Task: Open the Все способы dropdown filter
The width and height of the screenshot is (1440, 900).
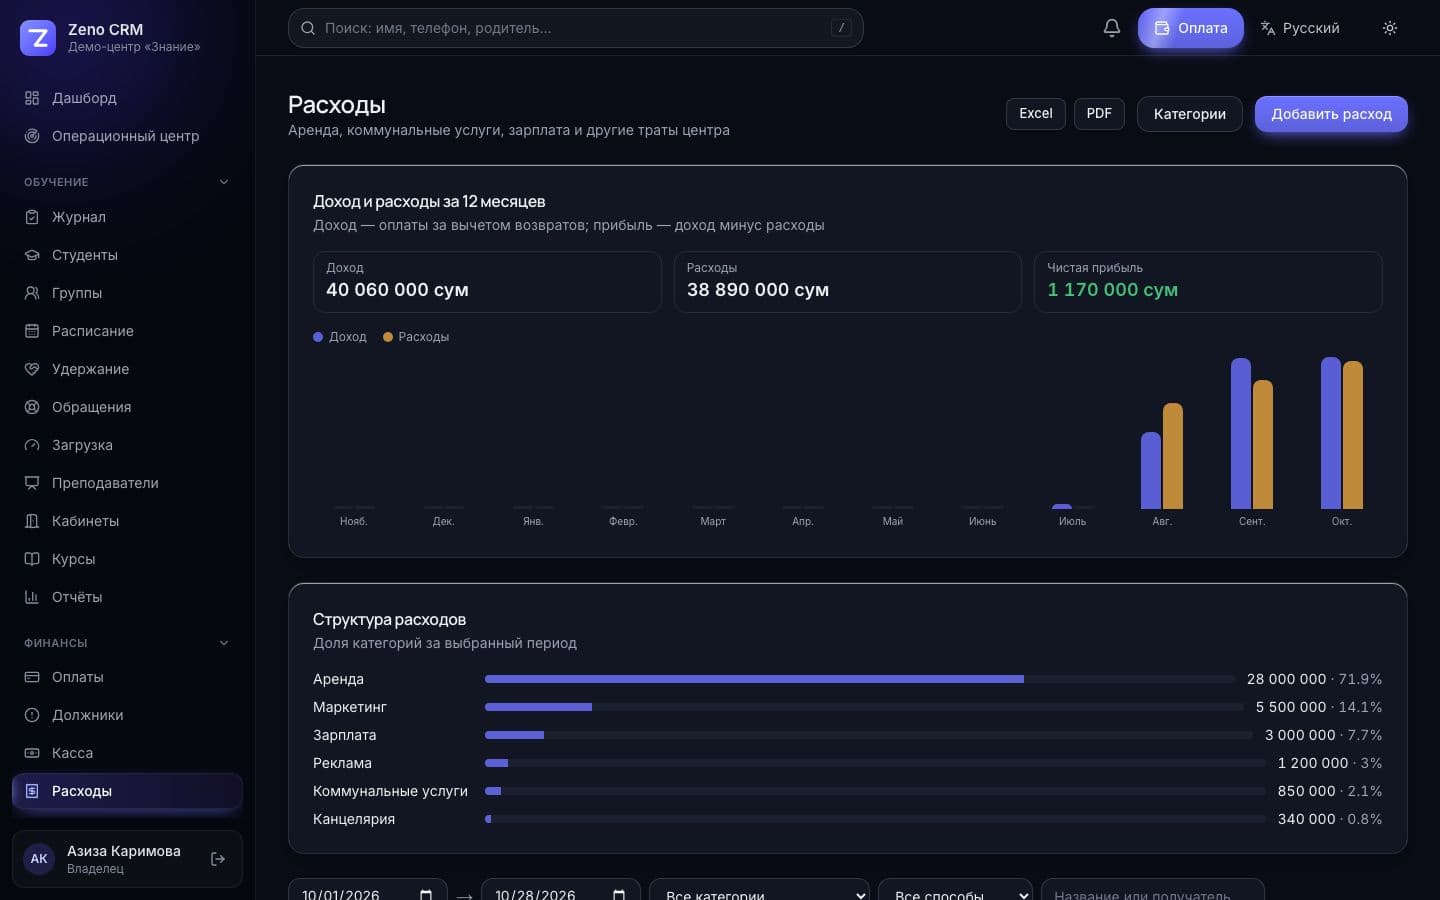Action: pyautogui.click(x=955, y=889)
